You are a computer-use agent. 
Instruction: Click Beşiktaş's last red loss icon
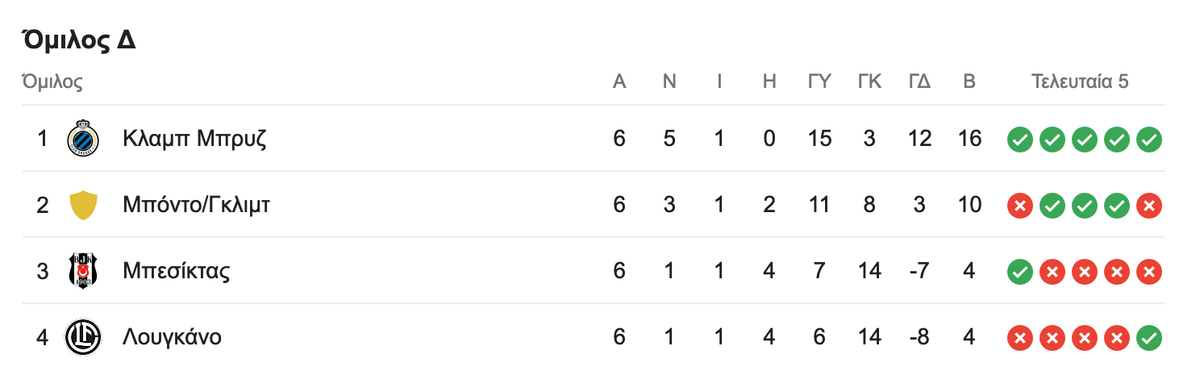coord(1150,271)
